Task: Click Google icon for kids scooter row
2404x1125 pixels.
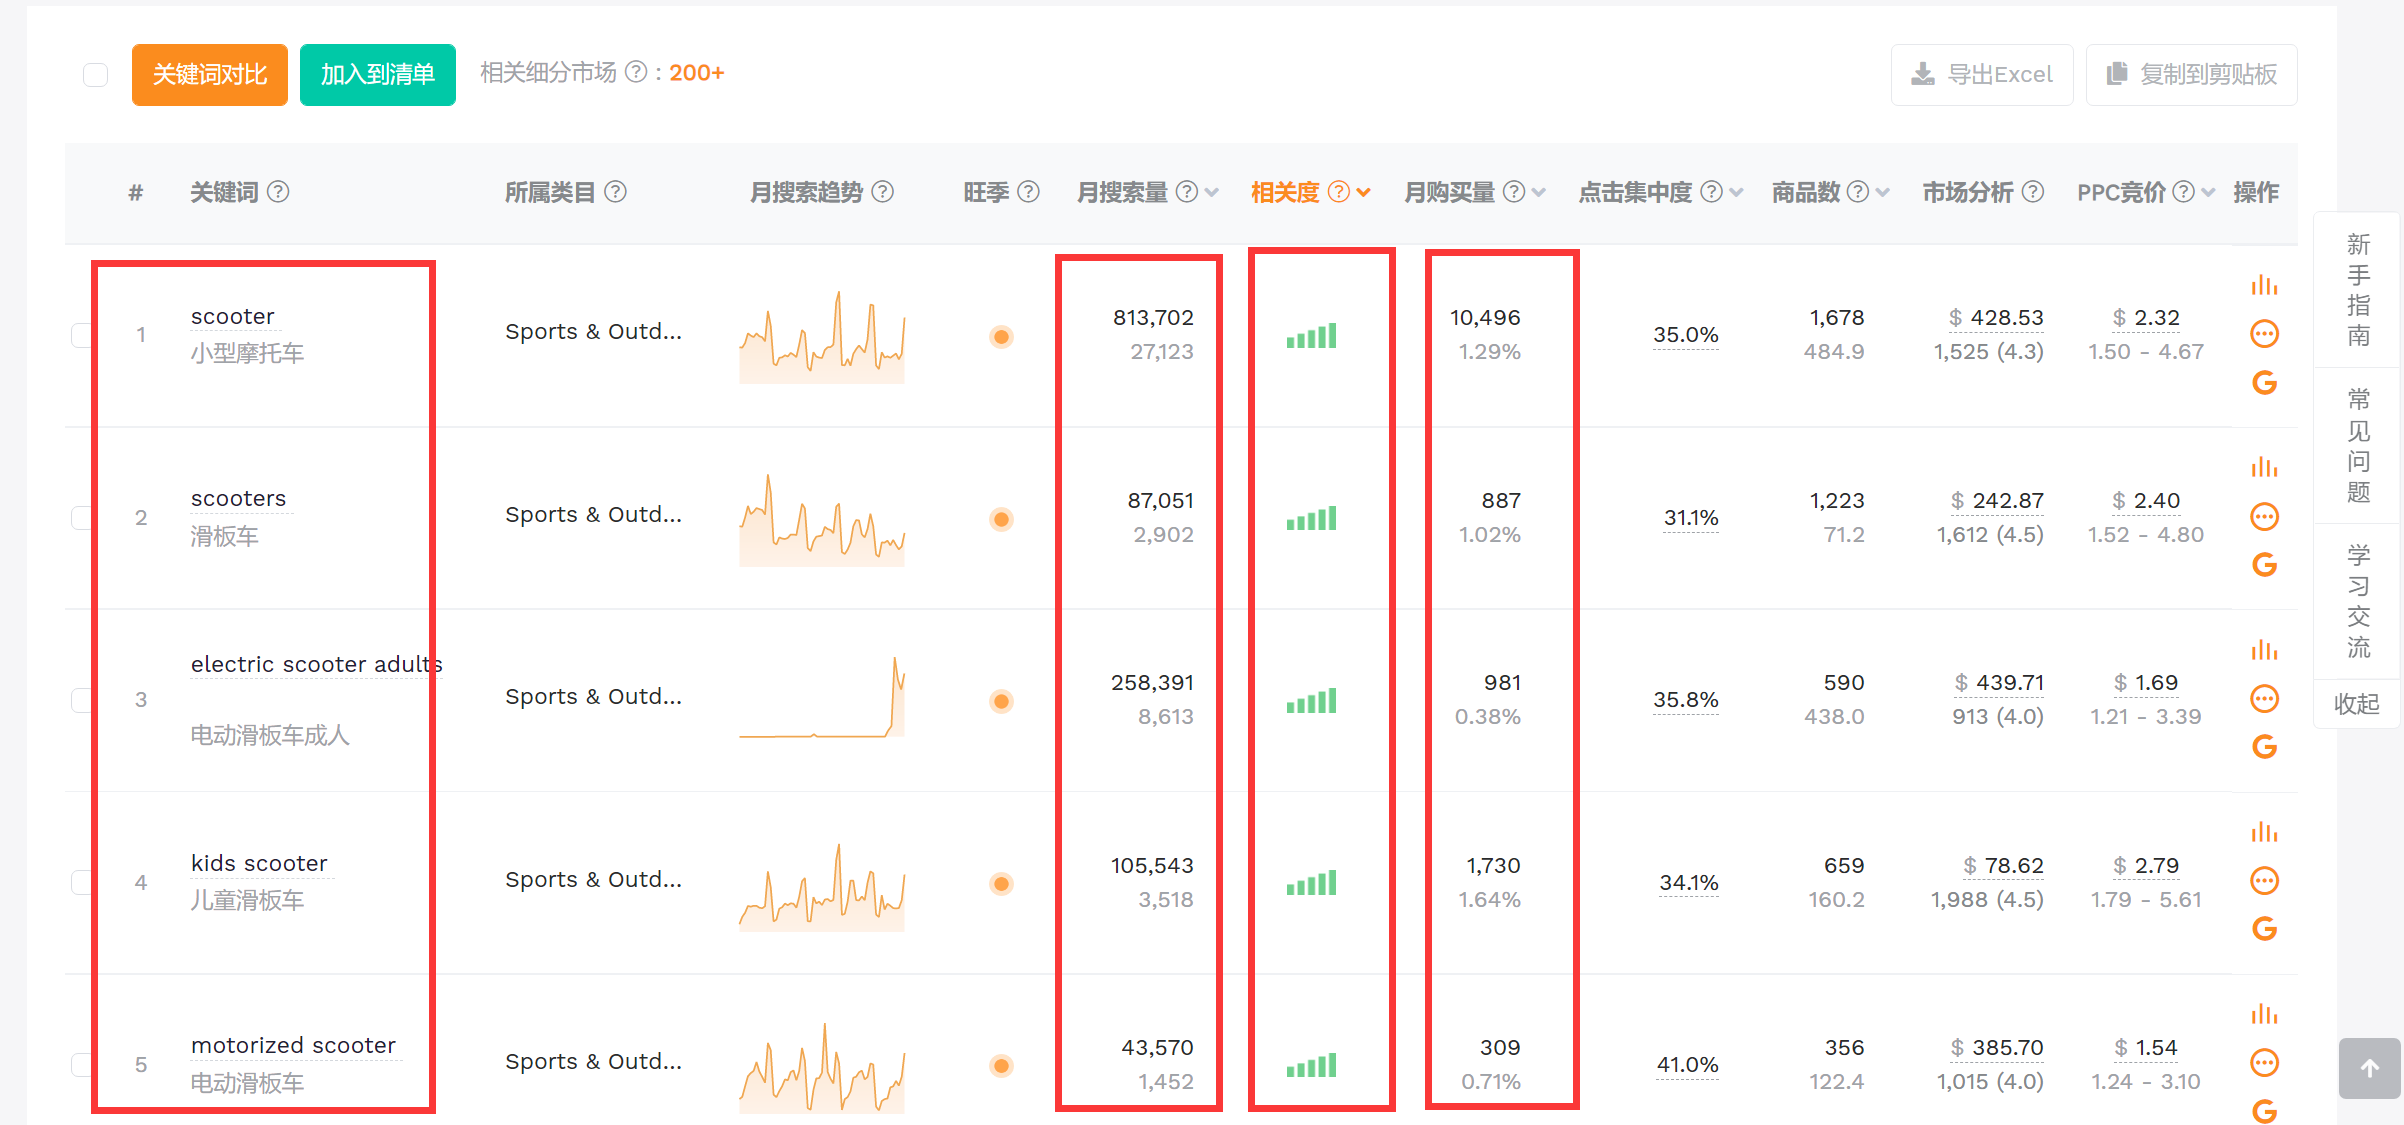Action: point(2264,929)
